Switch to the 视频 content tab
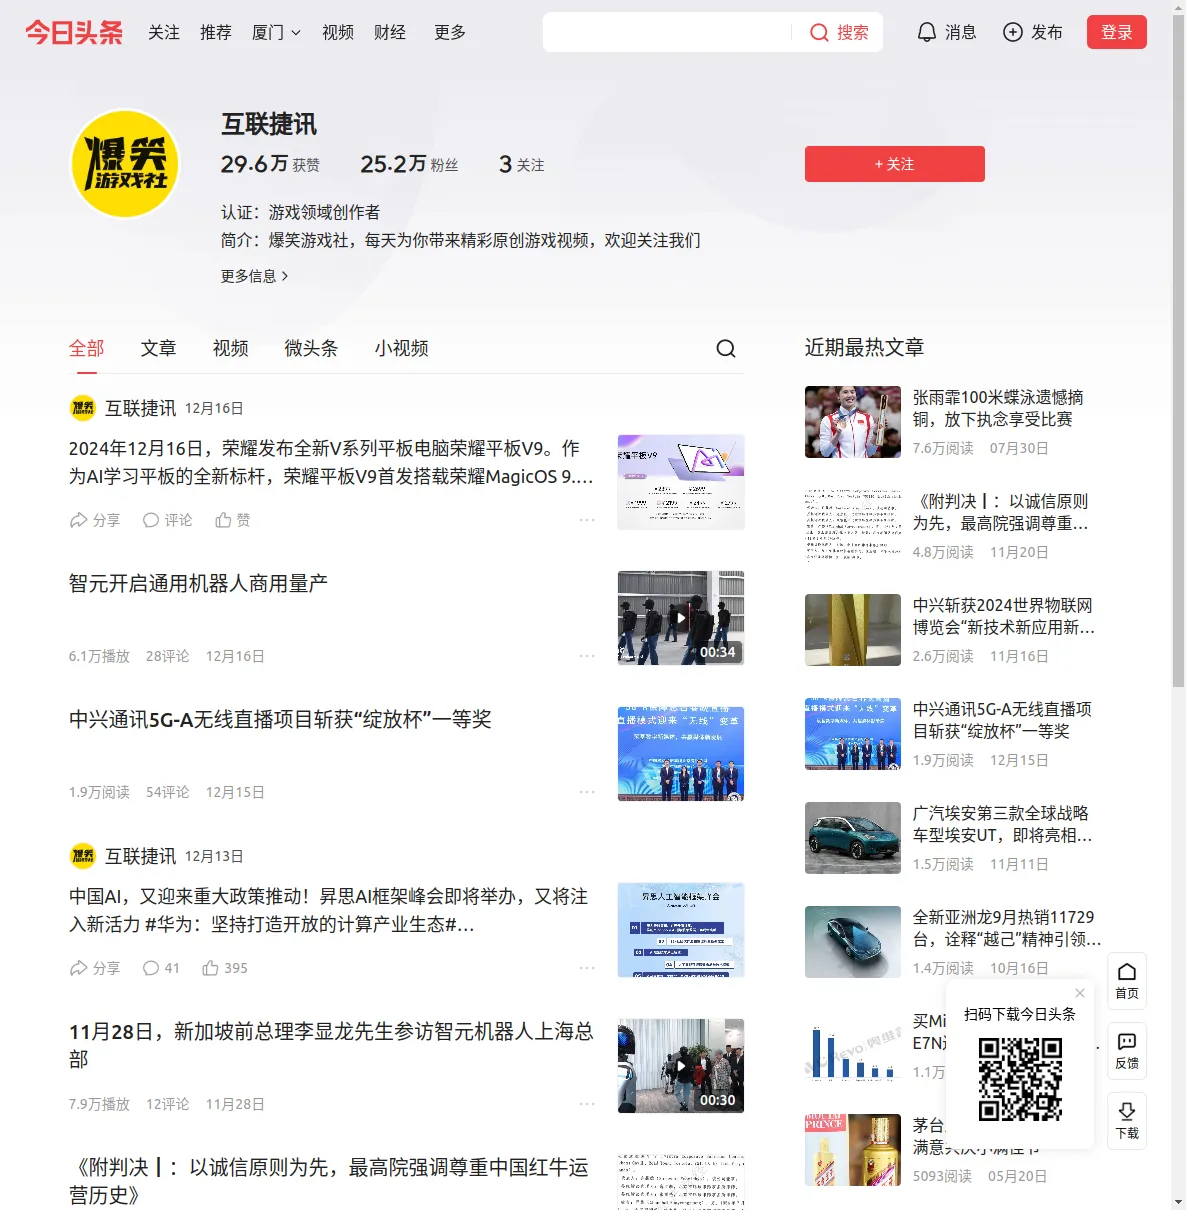The width and height of the screenshot is (1186, 1210). 231,348
